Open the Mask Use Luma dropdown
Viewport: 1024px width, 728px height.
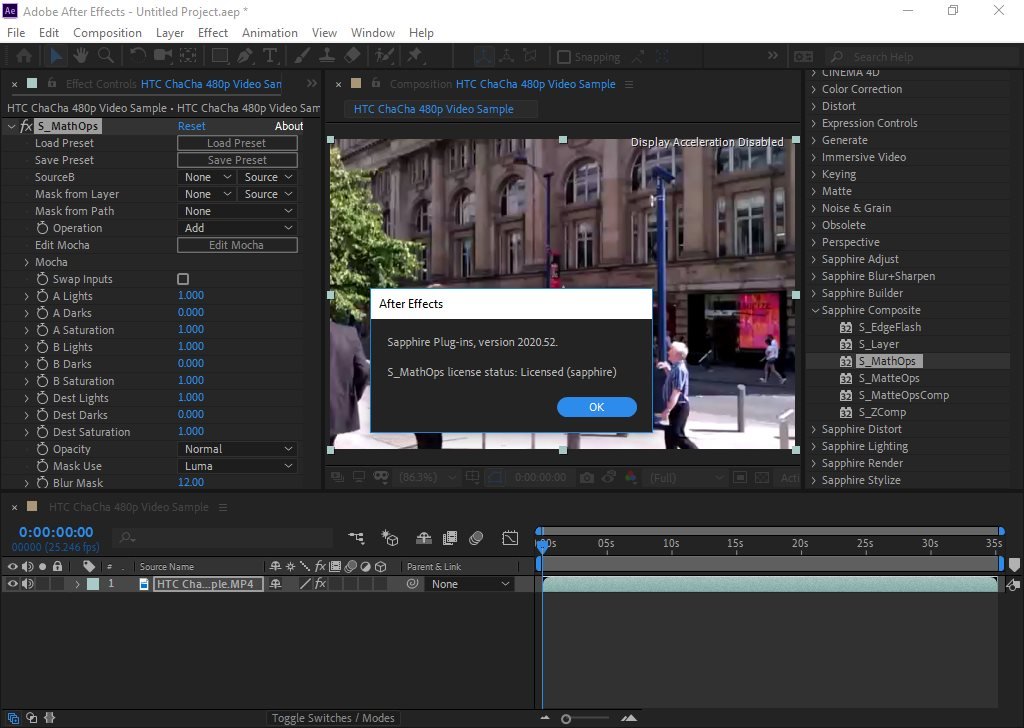point(237,466)
